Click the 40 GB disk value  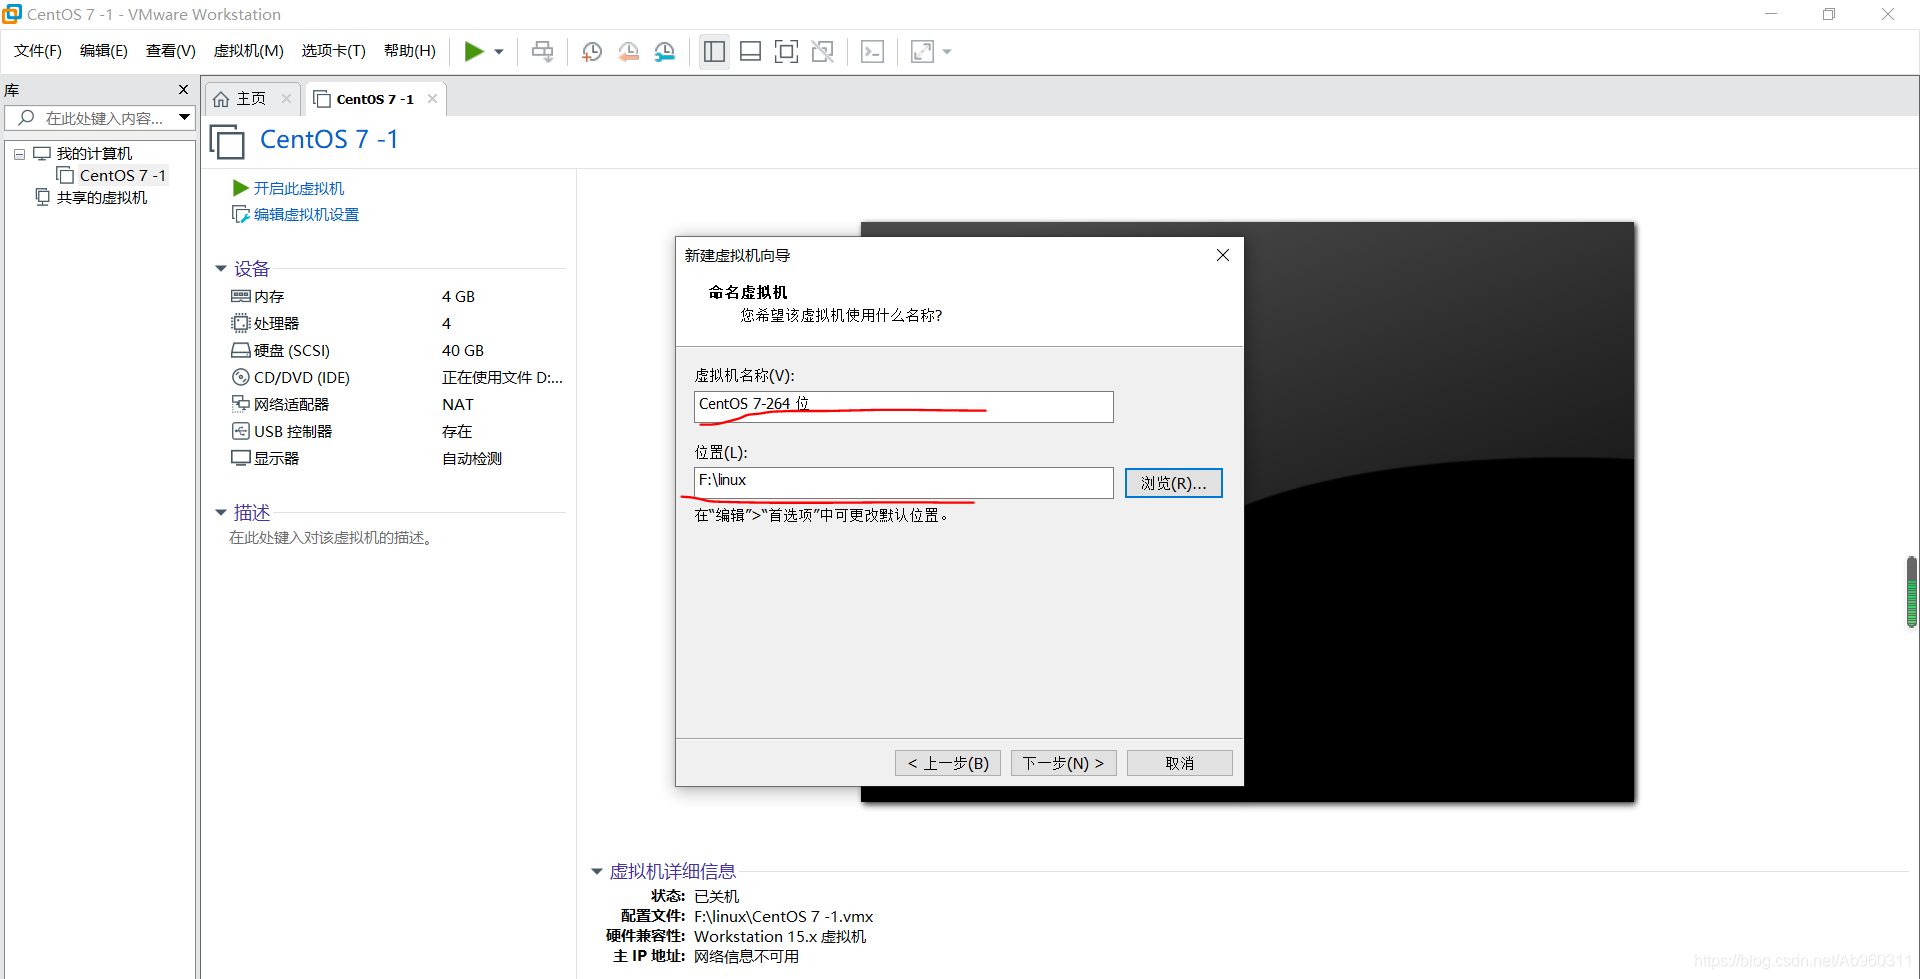tap(463, 350)
